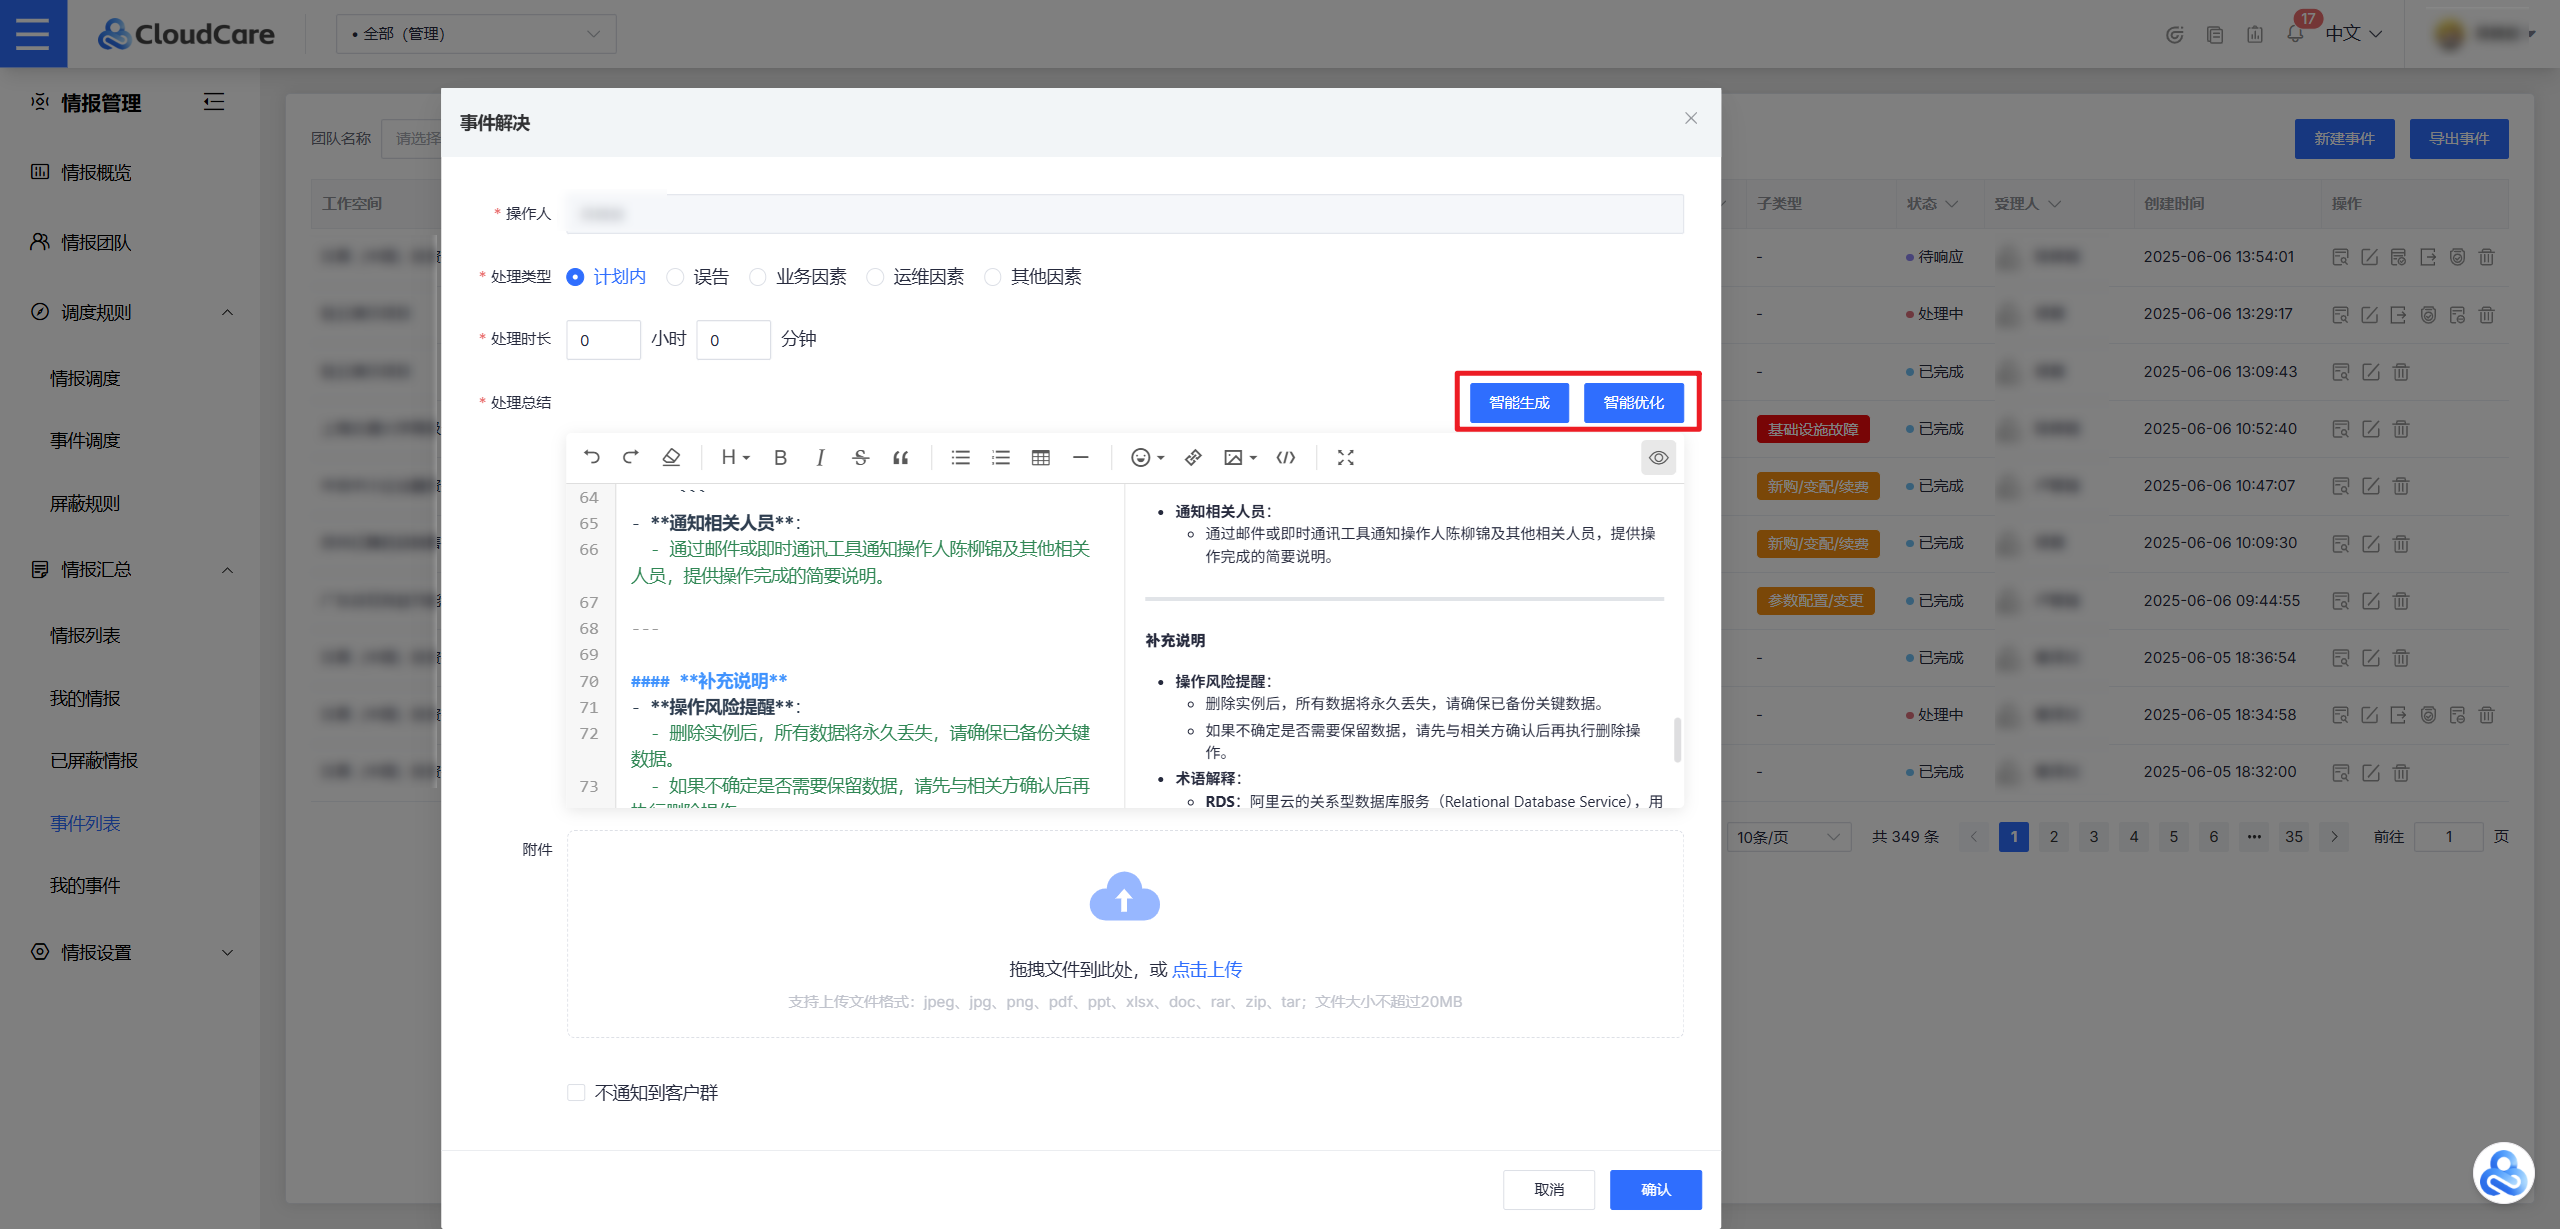Click the 确认 button
Image resolution: width=2560 pixels, height=1229 pixels.
[1656, 1189]
